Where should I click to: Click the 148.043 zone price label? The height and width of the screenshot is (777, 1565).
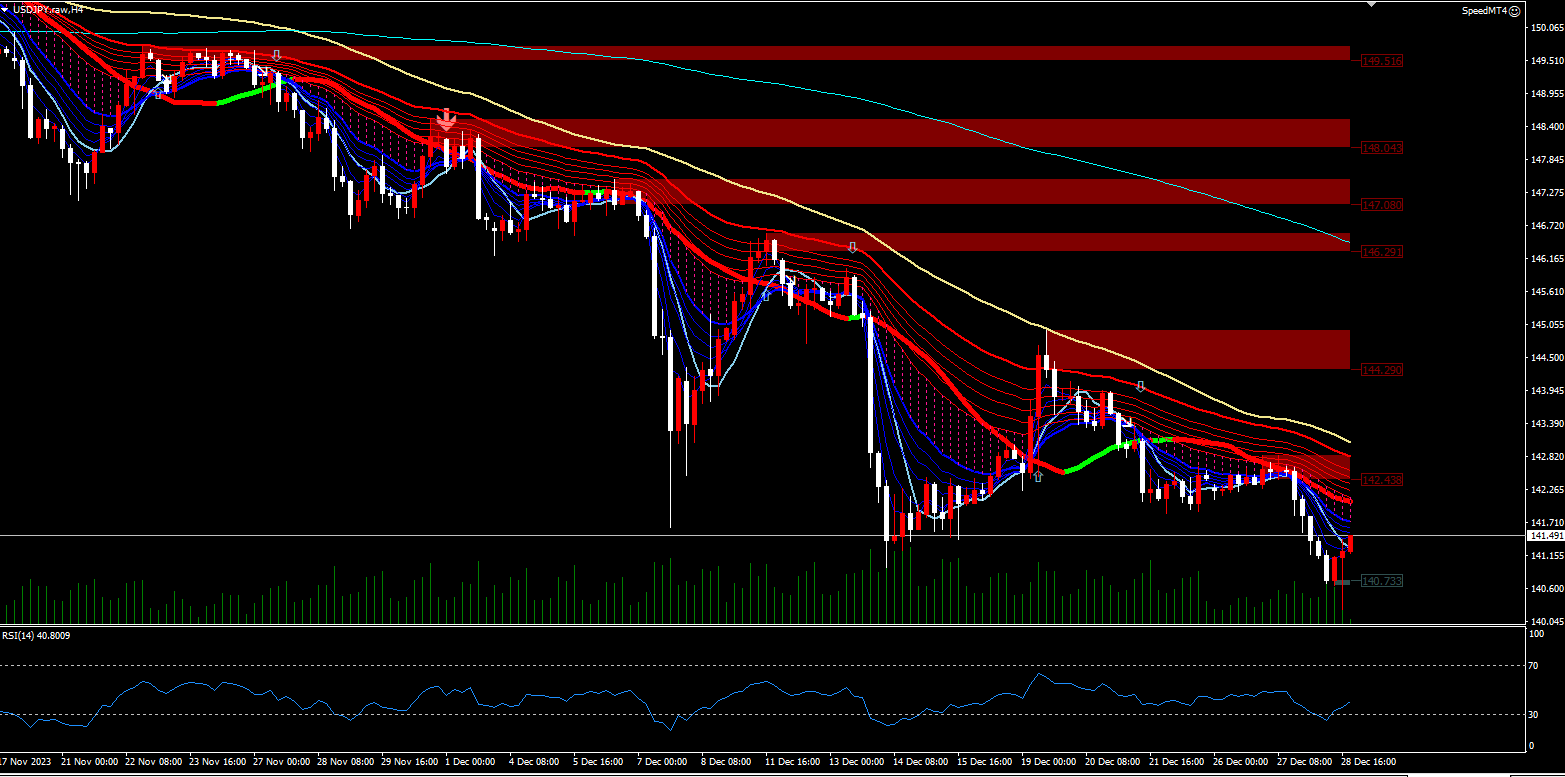tap(1383, 147)
